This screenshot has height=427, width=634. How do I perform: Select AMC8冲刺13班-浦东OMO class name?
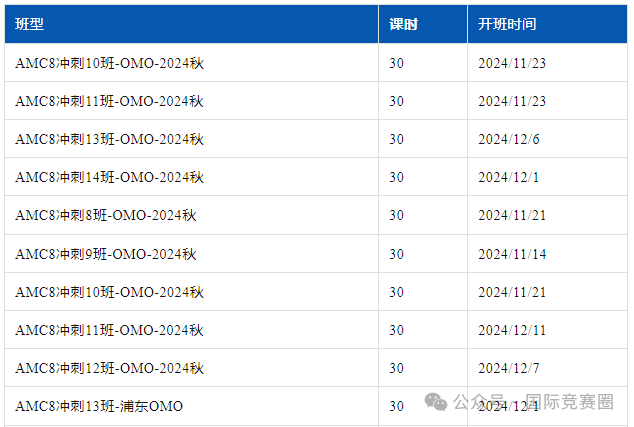[99, 406]
